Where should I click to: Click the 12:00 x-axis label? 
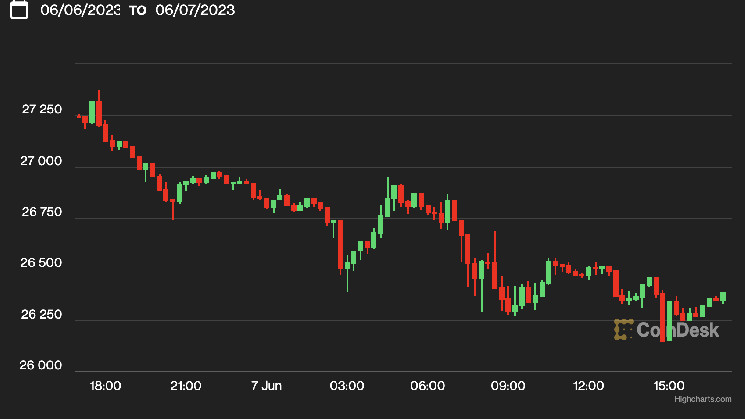tap(588, 385)
